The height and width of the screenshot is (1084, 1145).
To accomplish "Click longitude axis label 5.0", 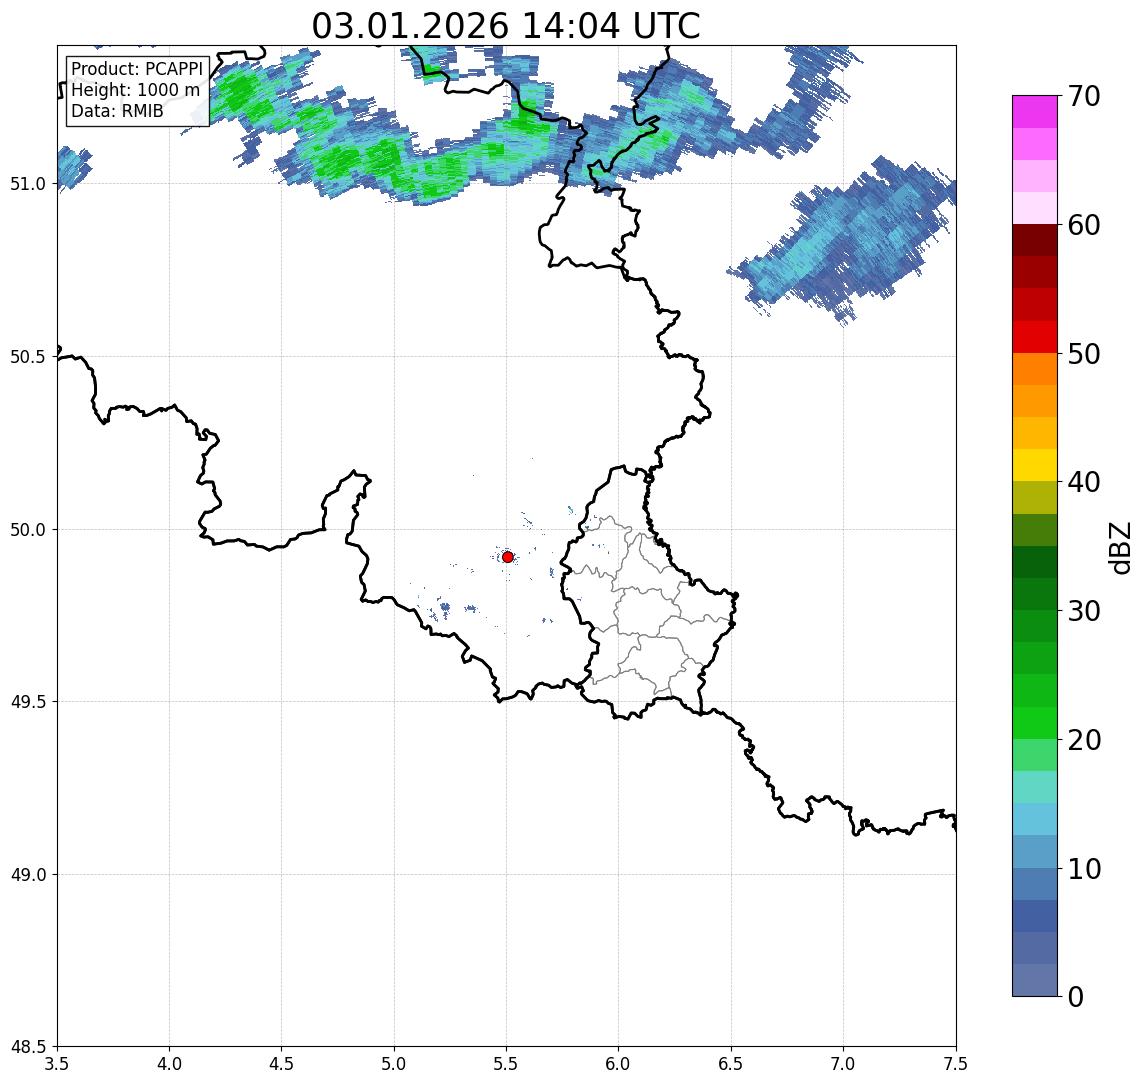I will click(394, 1064).
